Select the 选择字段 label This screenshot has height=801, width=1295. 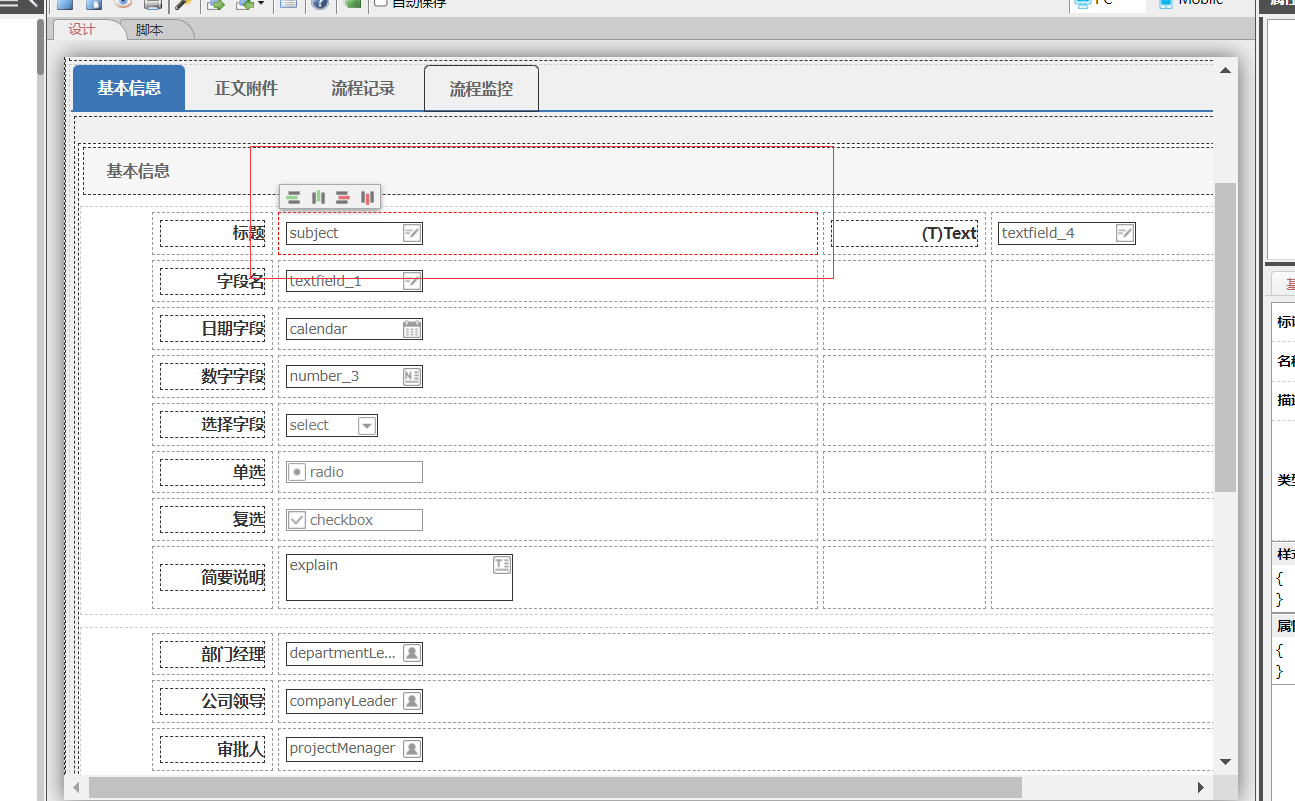tap(233, 425)
